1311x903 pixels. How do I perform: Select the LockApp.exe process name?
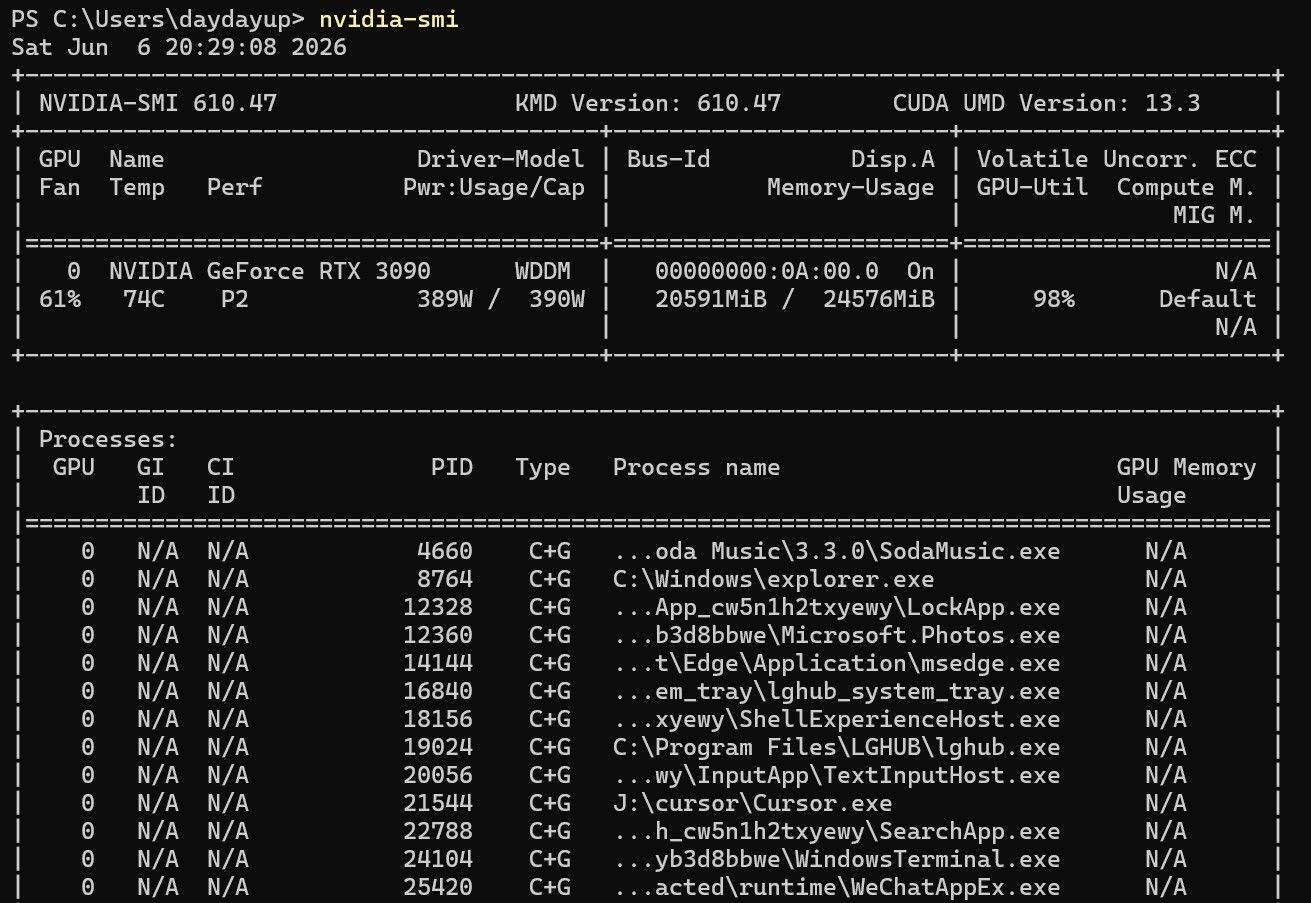coord(836,607)
